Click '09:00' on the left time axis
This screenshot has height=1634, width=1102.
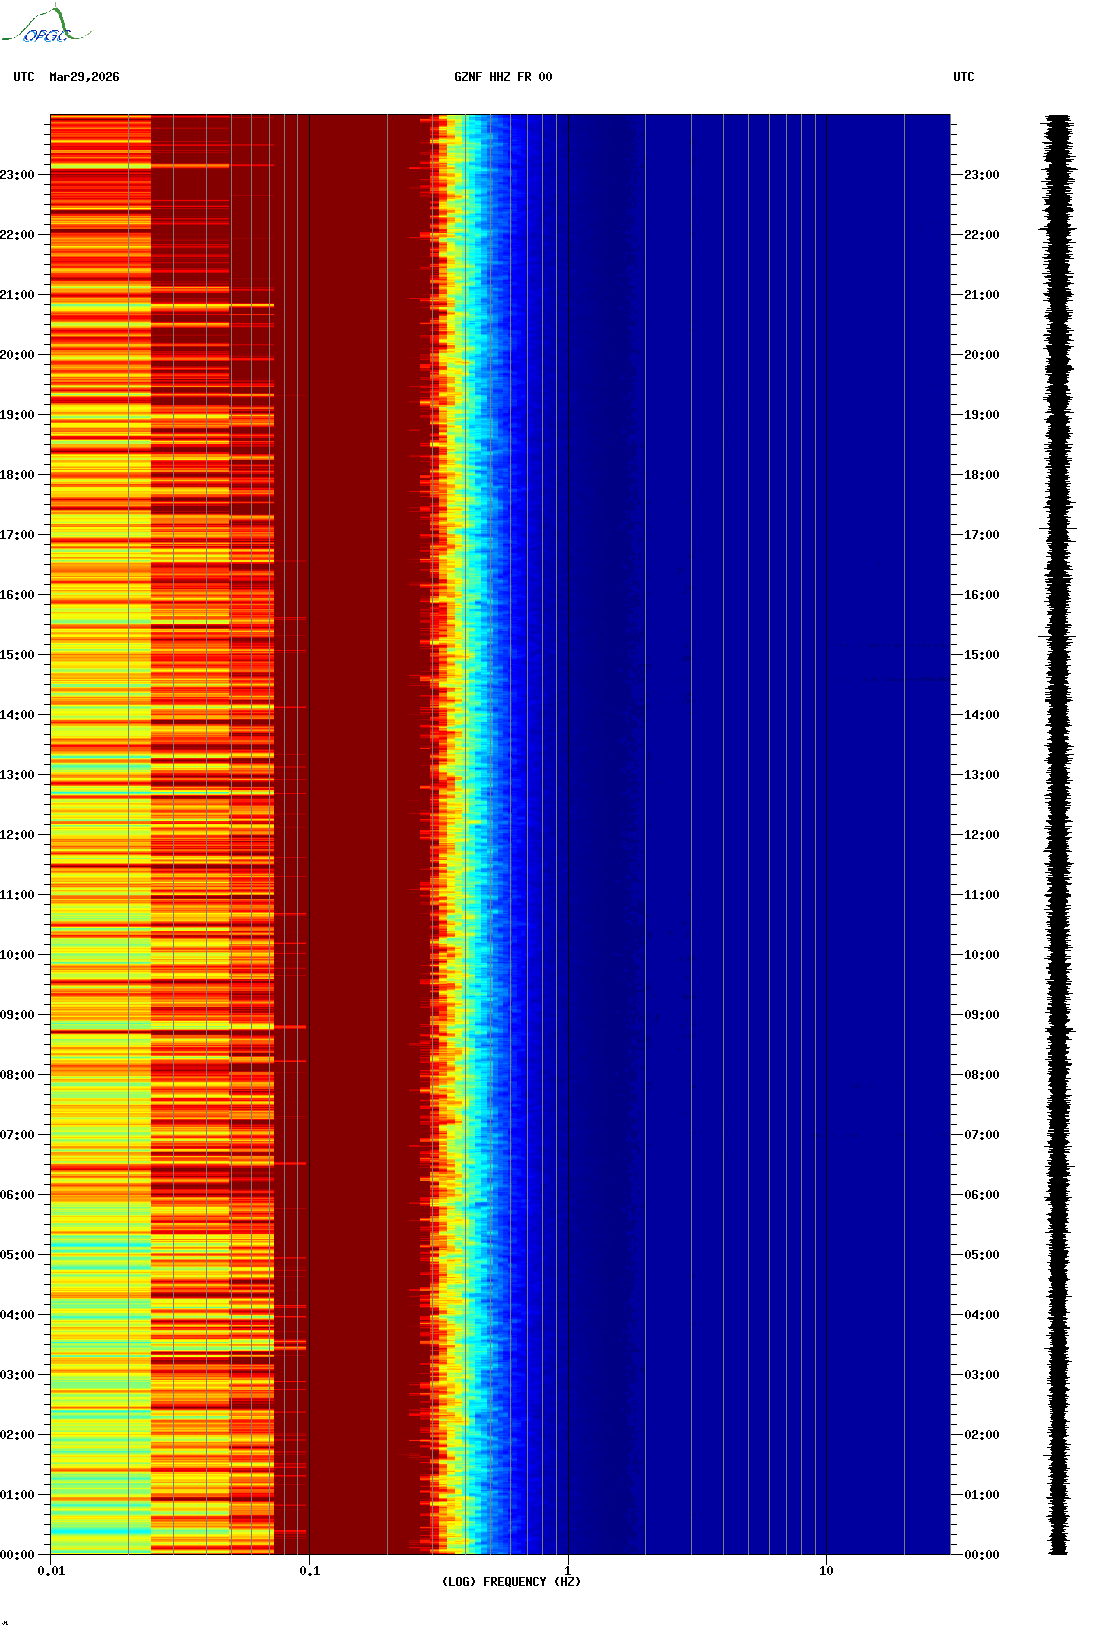coord(17,1015)
